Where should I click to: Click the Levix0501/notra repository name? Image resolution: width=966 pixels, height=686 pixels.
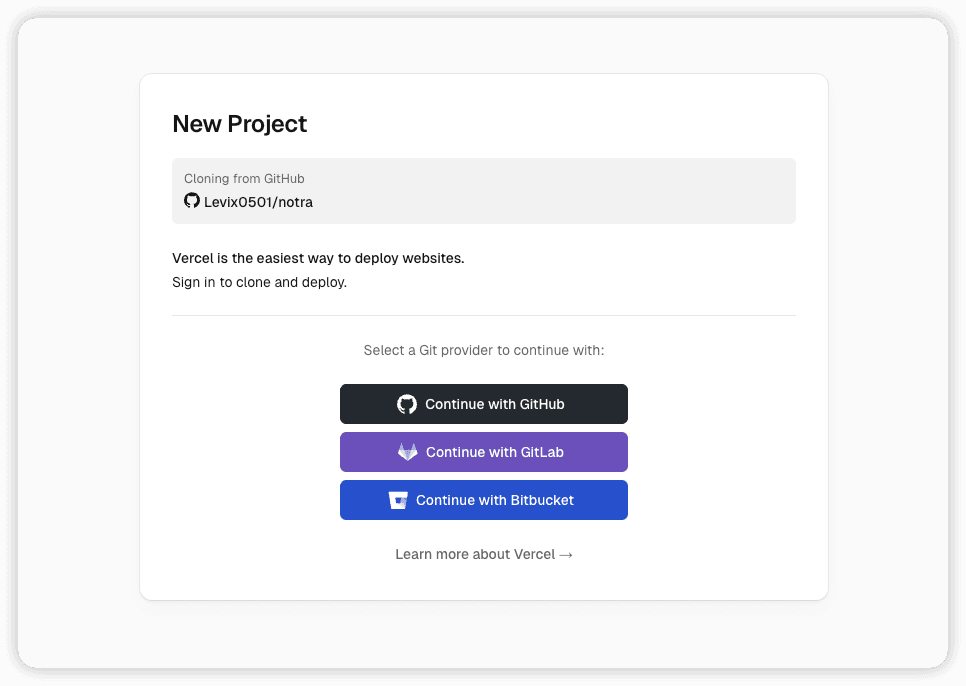(258, 202)
